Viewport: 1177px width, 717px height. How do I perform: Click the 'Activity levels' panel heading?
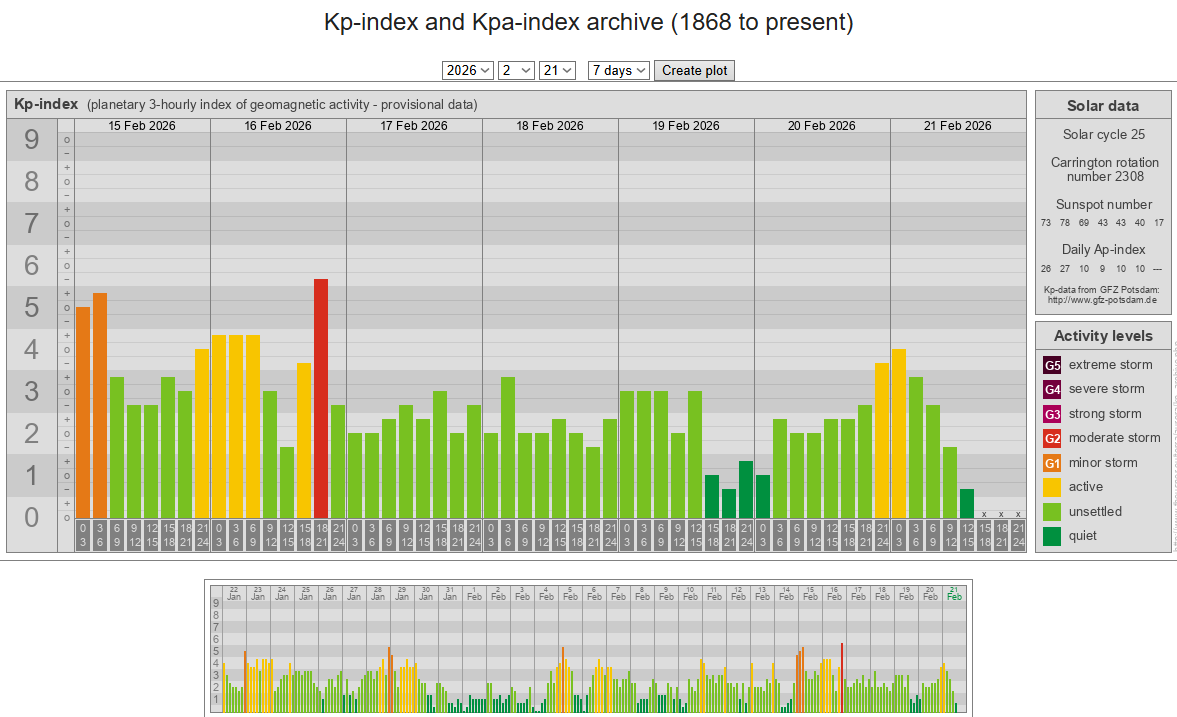(1102, 336)
